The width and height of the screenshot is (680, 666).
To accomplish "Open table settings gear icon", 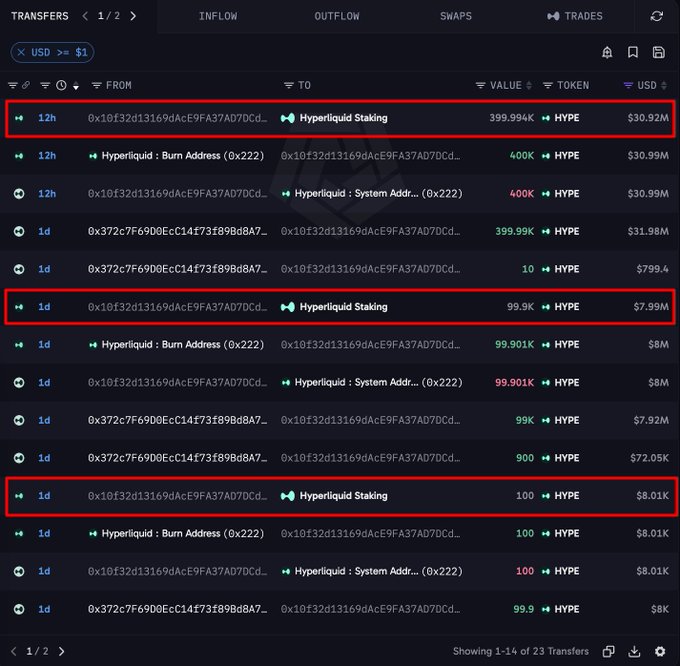I will click(x=660, y=651).
